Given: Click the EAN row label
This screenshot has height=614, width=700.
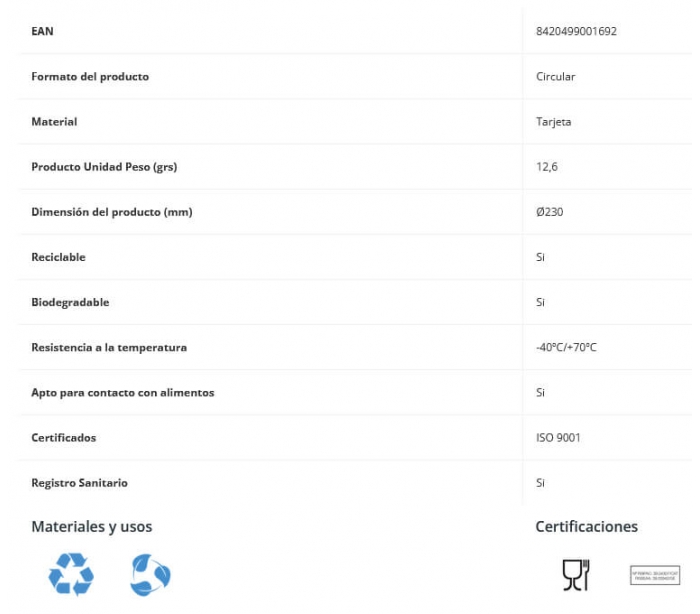Looking at the screenshot, I should pyautogui.click(x=42, y=31).
